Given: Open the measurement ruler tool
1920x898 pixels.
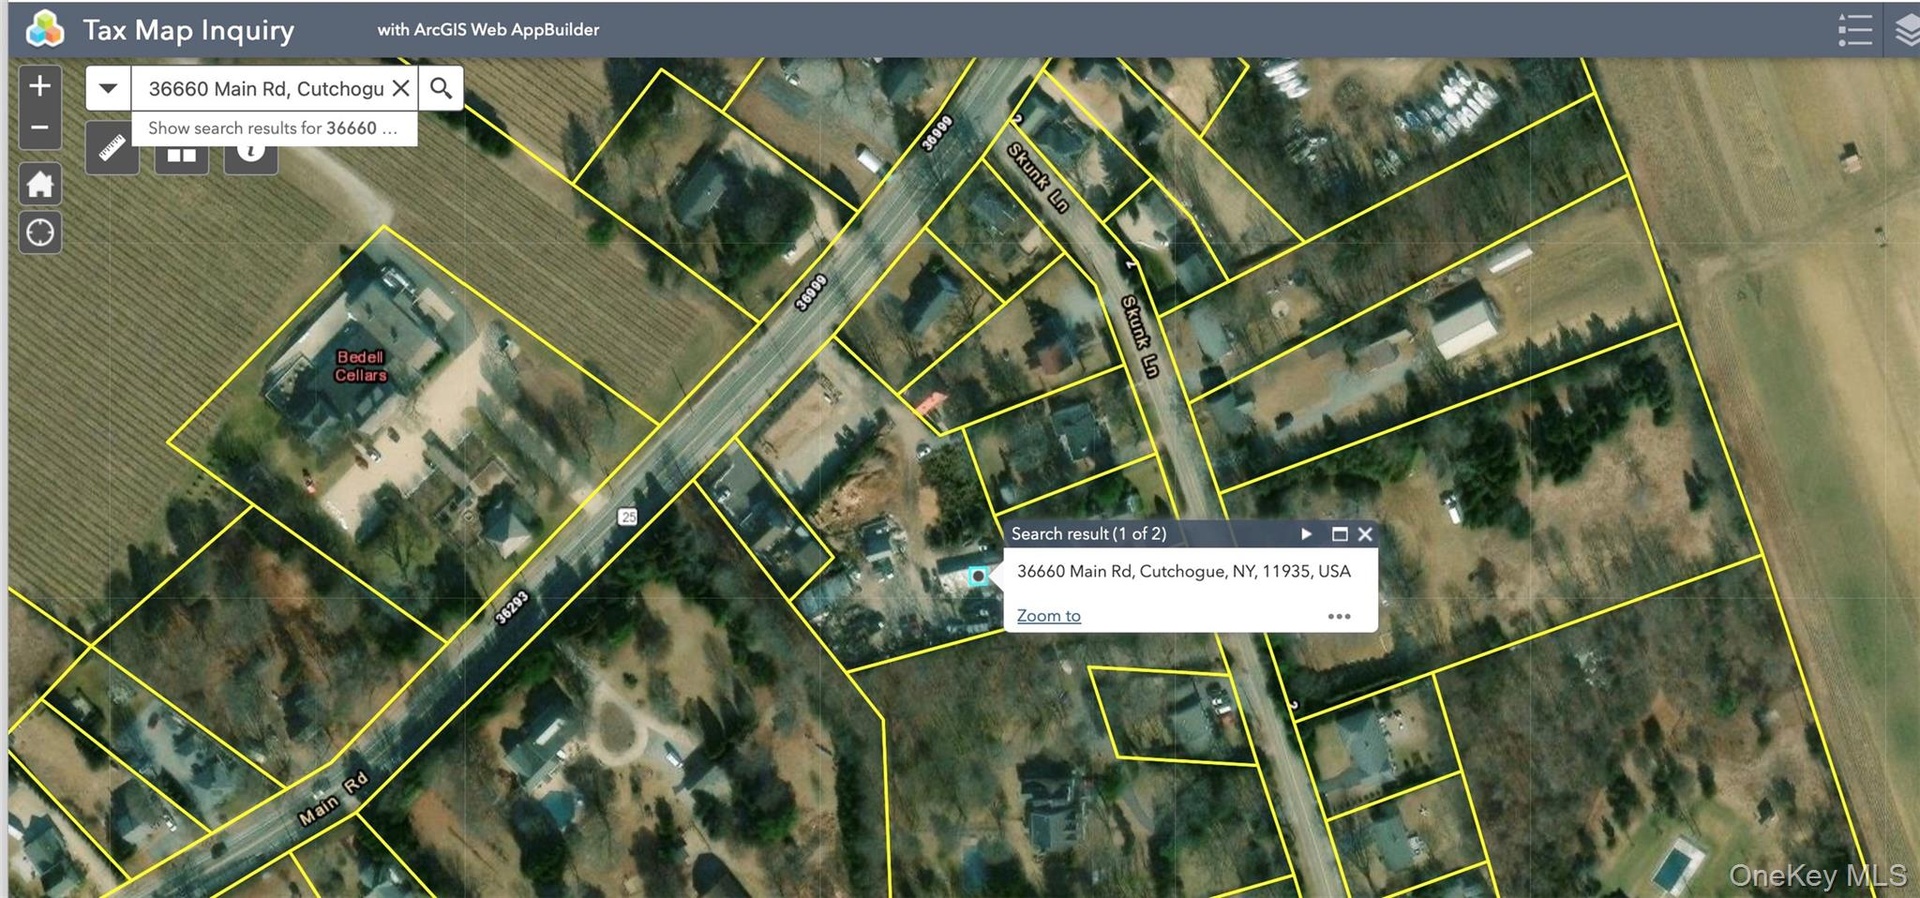Looking at the screenshot, I should (112, 149).
